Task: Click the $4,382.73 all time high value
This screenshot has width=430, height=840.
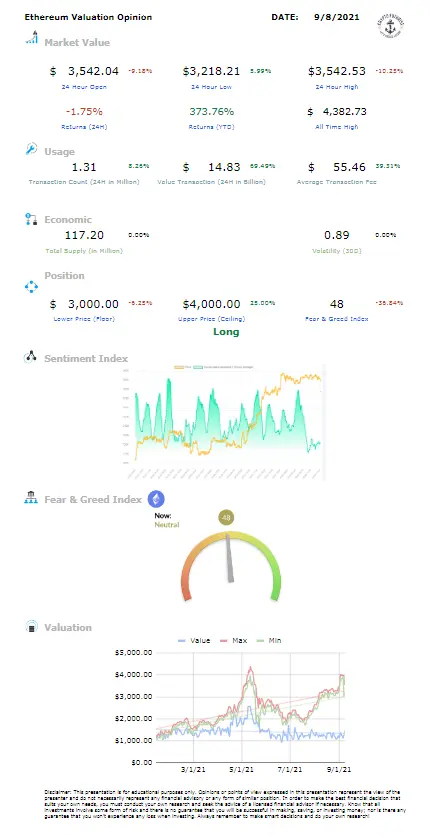Action: click(337, 111)
